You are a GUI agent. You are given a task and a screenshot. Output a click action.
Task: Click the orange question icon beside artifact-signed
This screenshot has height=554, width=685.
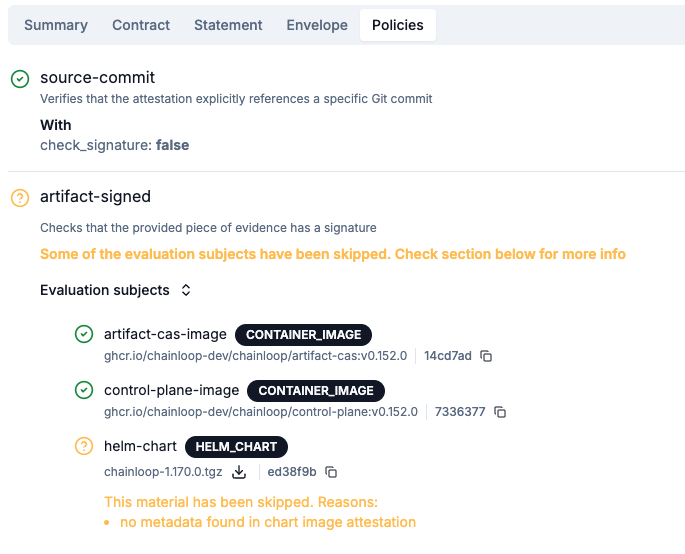point(20,198)
